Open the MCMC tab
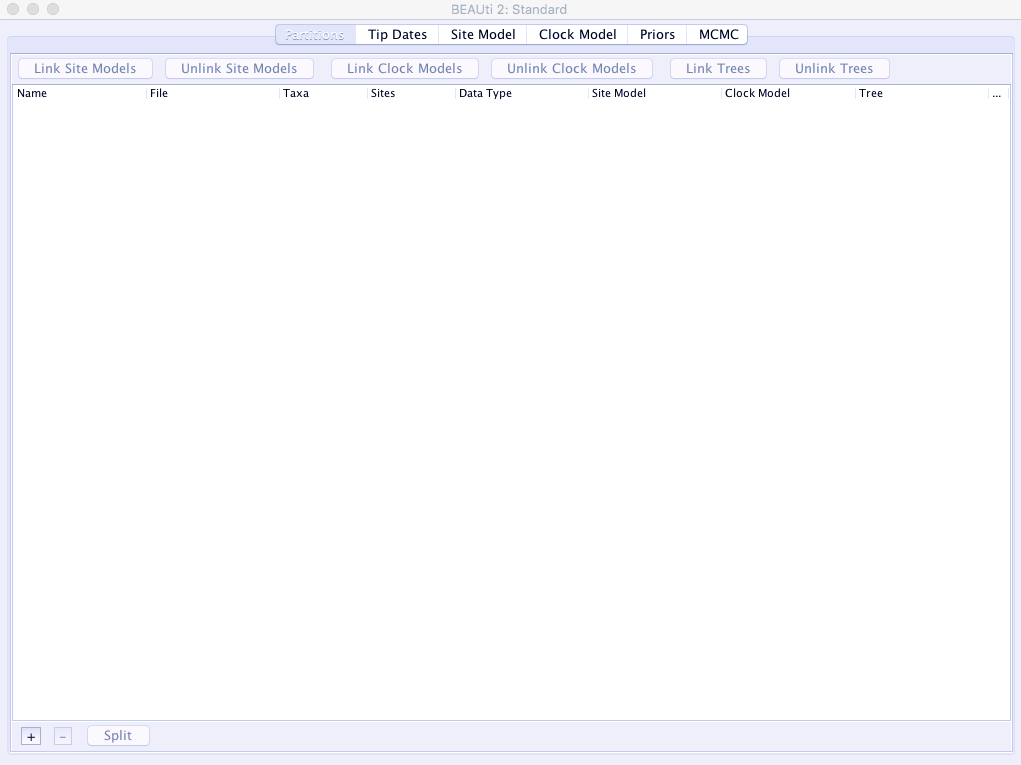The height and width of the screenshot is (765, 1021). click(x=718, y=35)
